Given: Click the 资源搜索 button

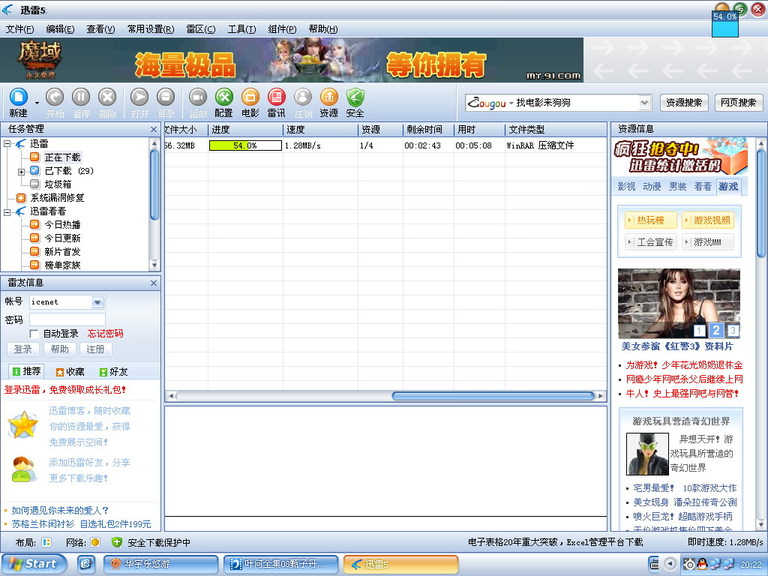Looking at the screenshot, I should (684, 103).
